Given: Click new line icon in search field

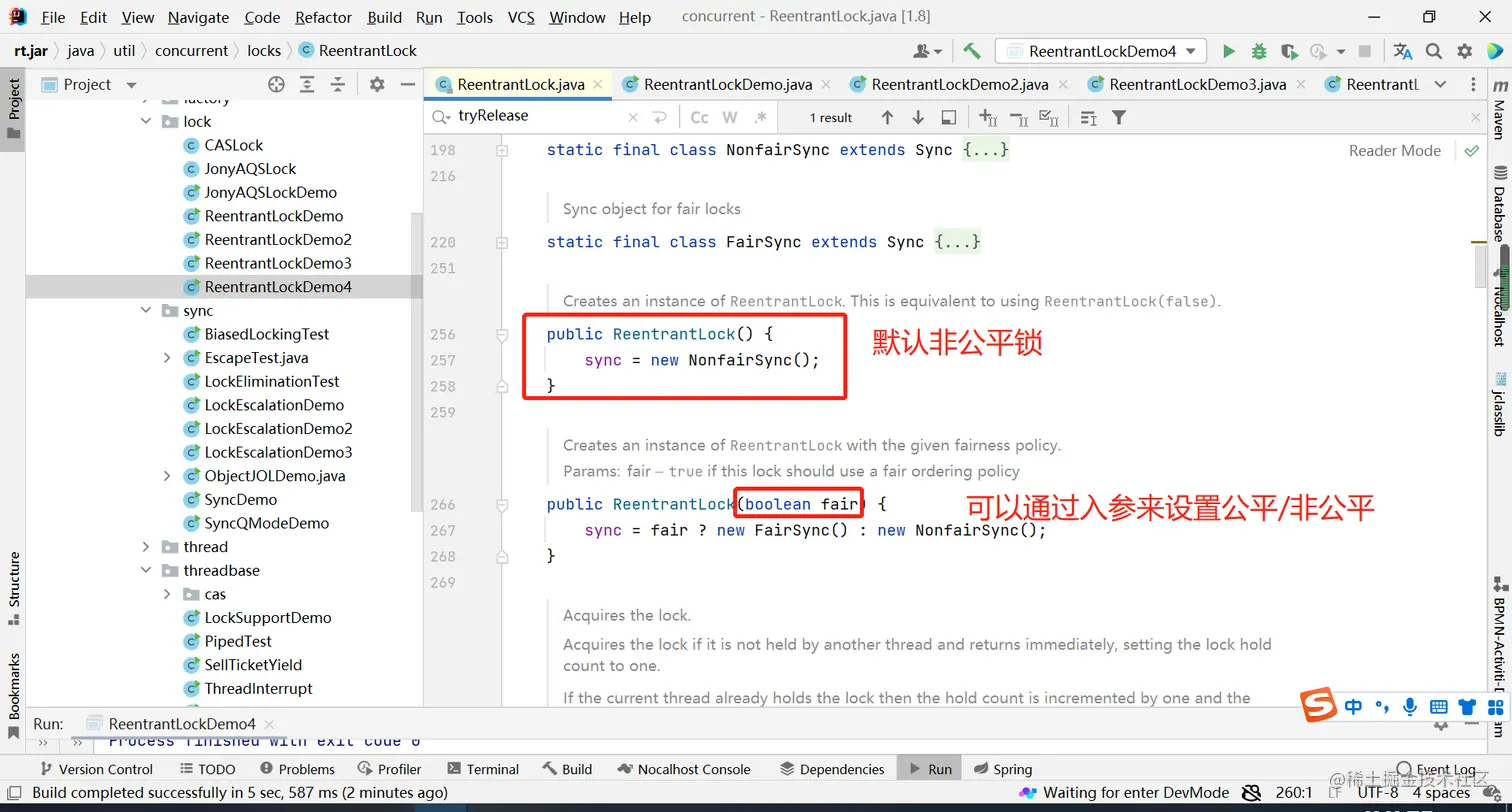Looking at the screenshot, I should click(x=659, y=117).
